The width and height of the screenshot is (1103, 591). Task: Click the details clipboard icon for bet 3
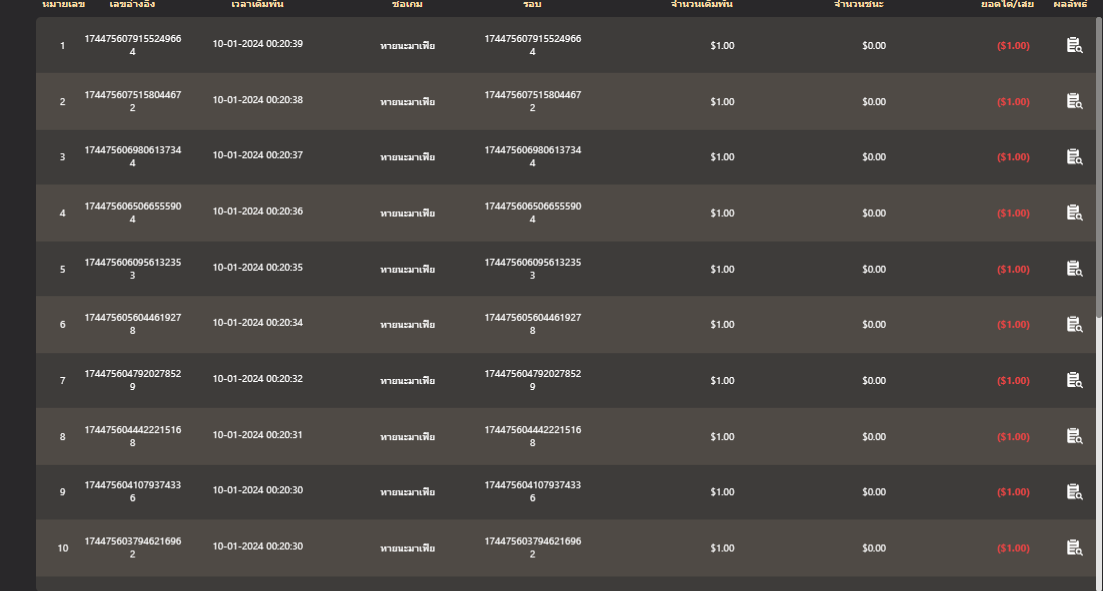click(1075, 157)
